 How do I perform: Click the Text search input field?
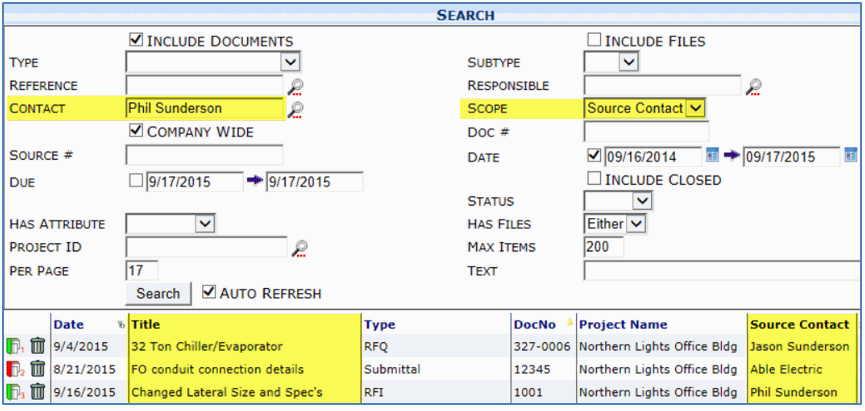(722, 271)
